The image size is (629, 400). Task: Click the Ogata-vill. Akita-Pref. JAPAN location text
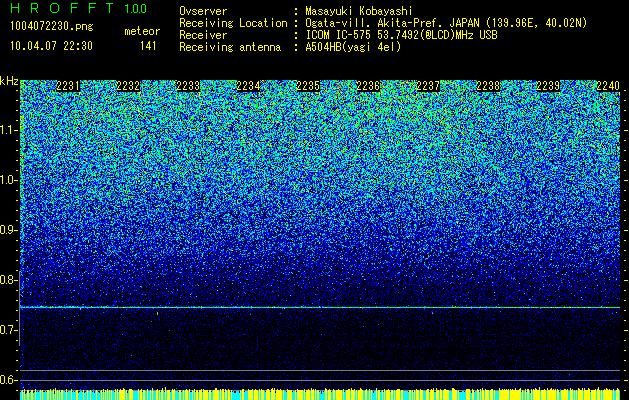tap(446, 23)
